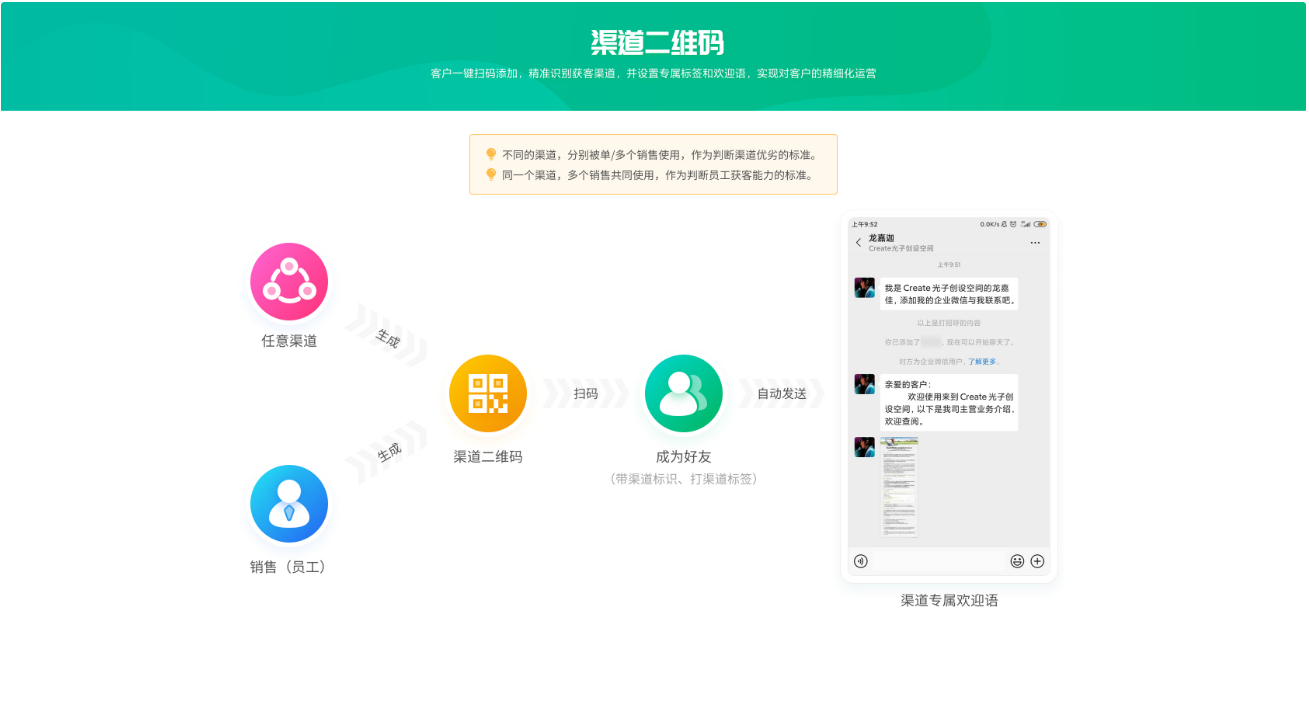The image size is (1309, 703).
Task: Click the green 成为好友 friends icon
Action: point(684,394)
